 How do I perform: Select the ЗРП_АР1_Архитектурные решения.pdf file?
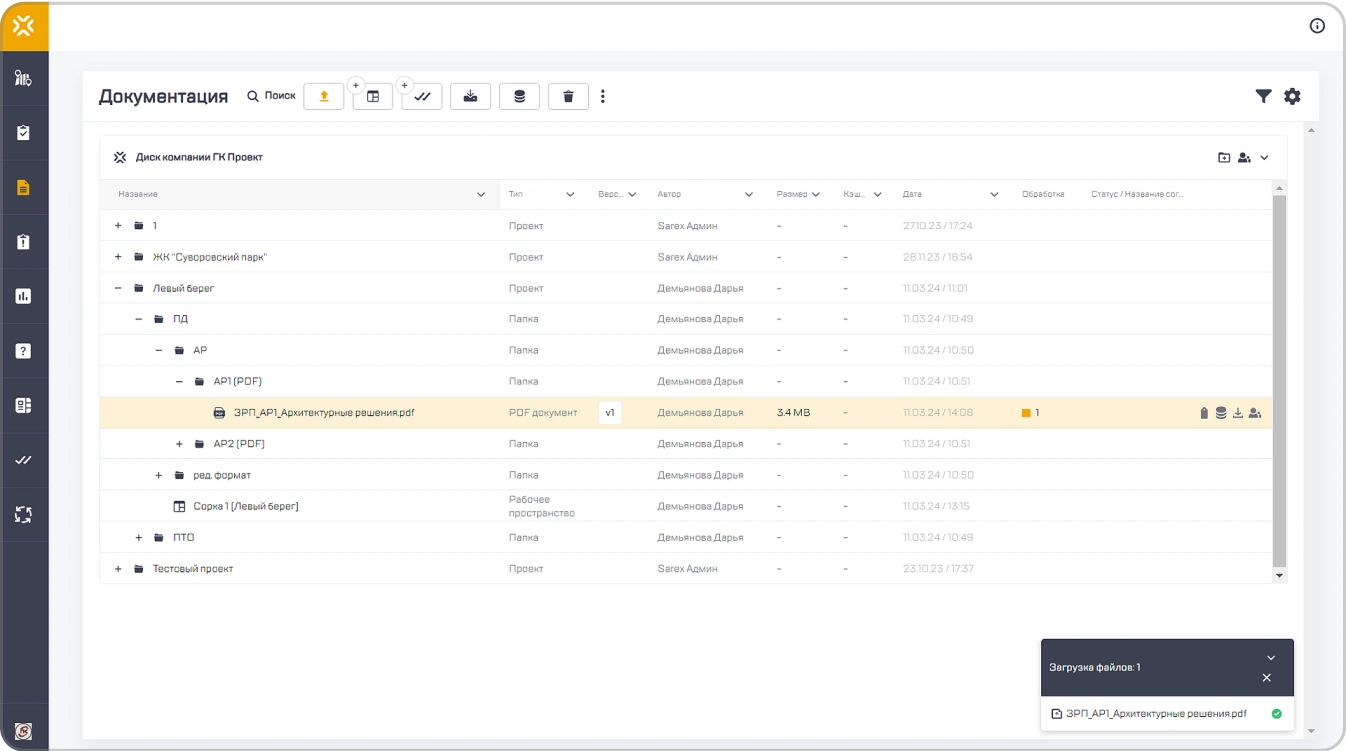(323, 413)
